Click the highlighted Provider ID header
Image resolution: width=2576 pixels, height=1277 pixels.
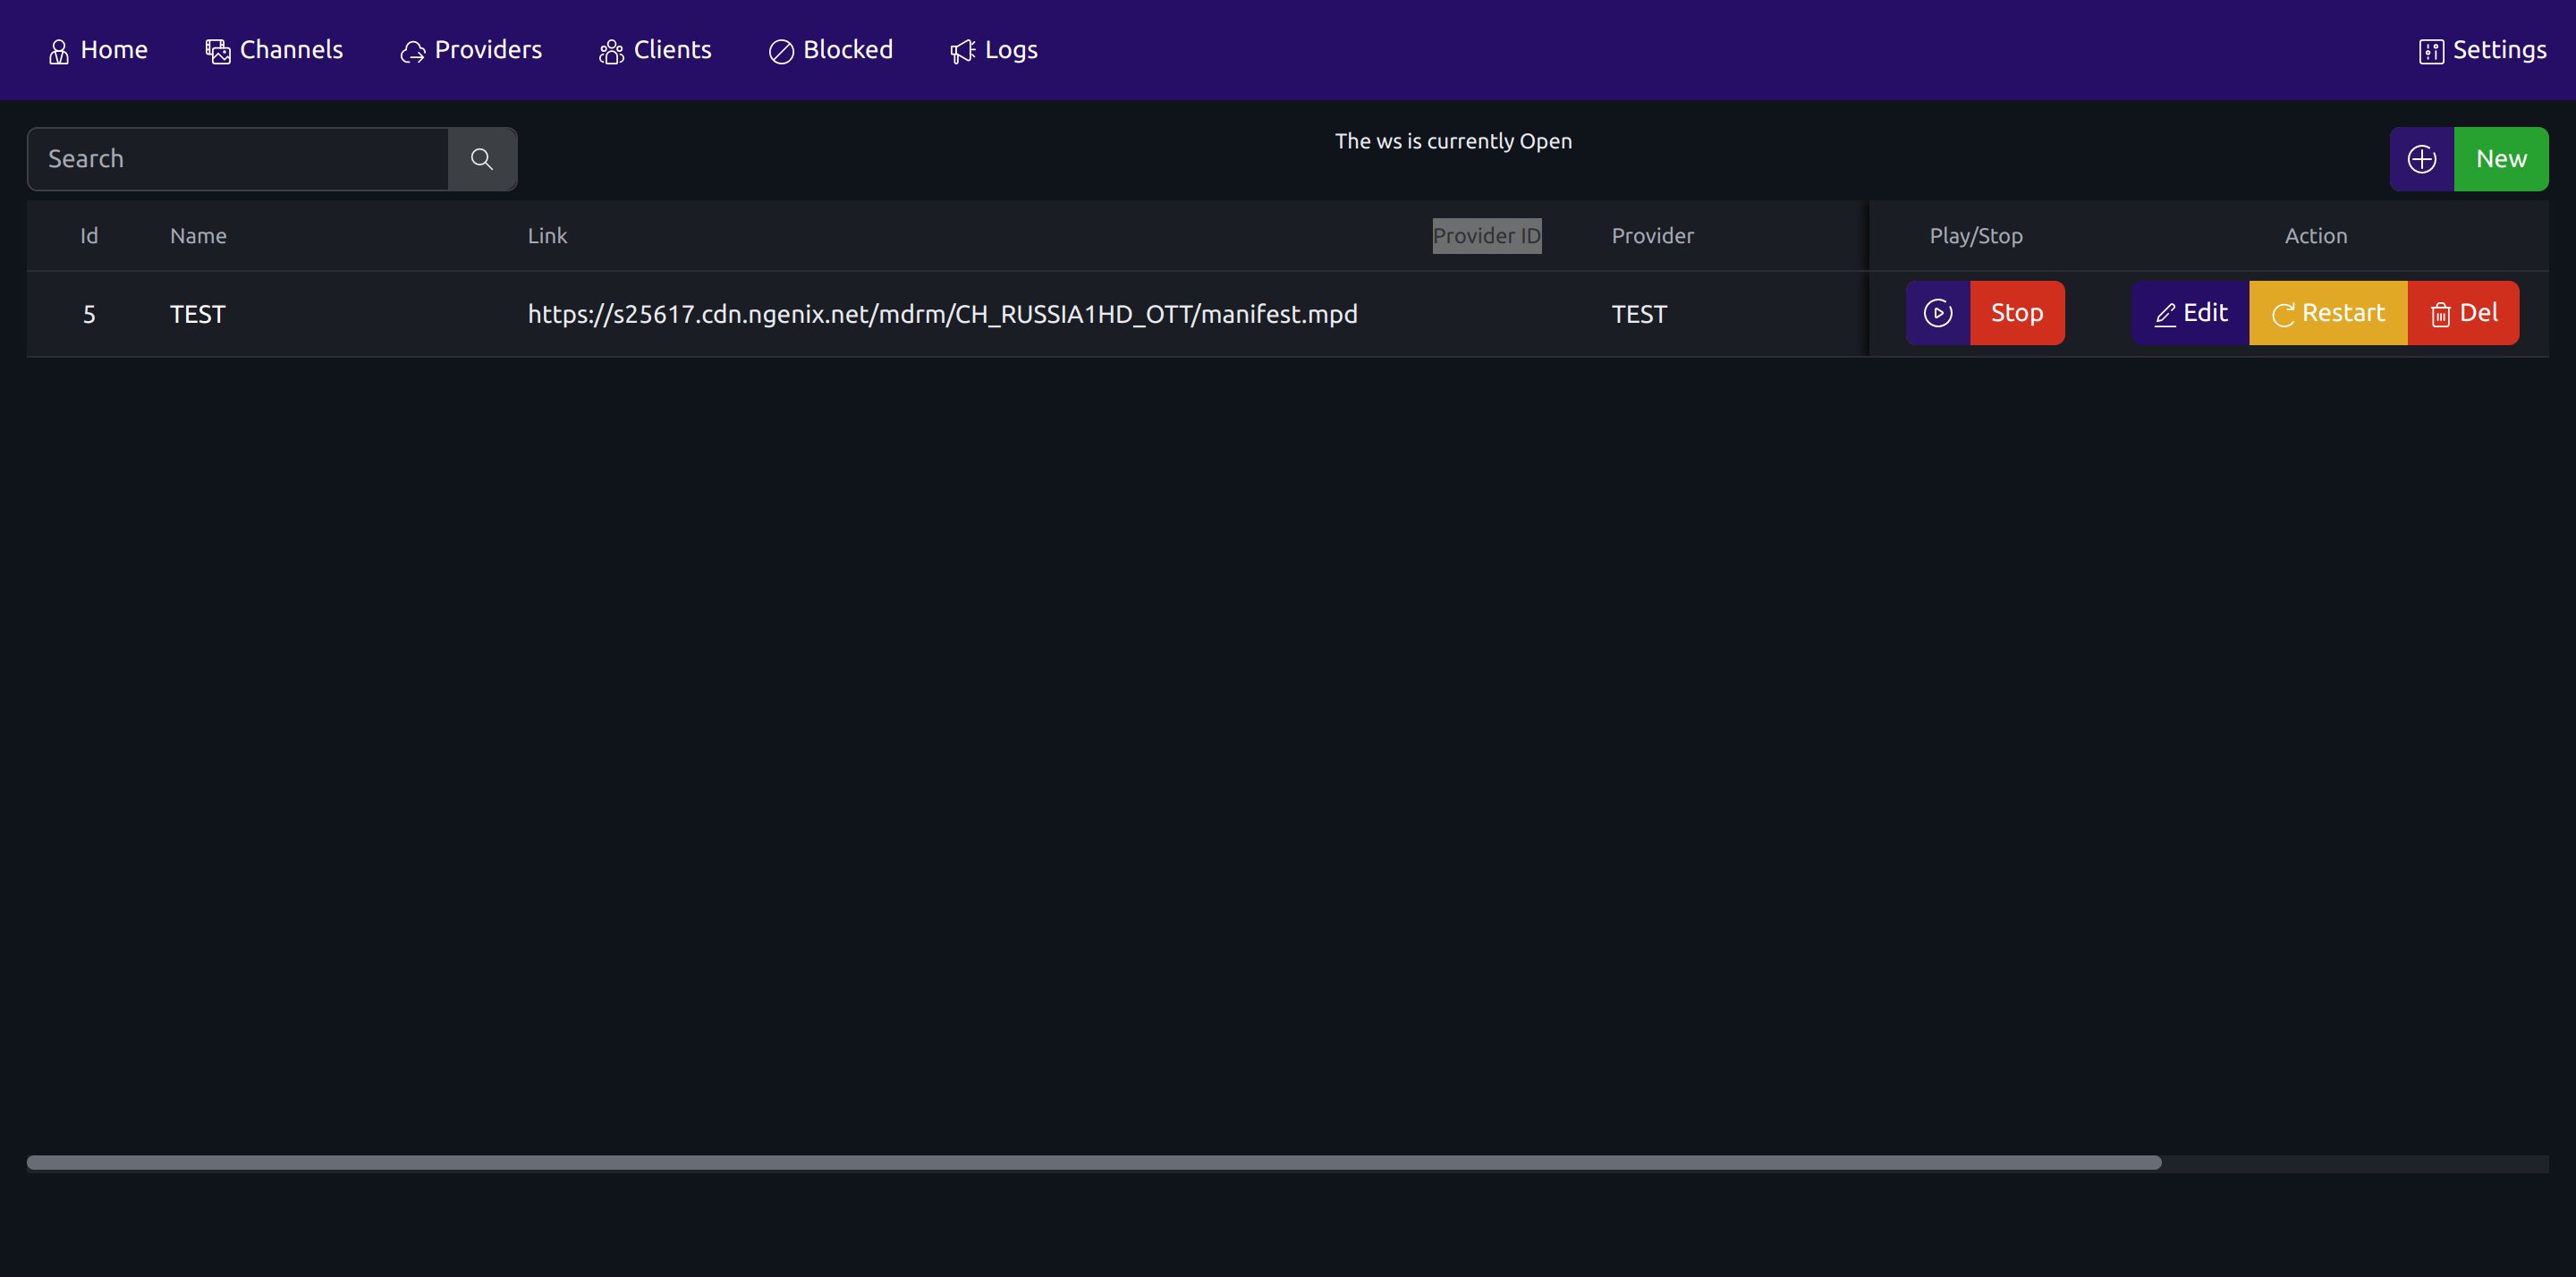1487,236
